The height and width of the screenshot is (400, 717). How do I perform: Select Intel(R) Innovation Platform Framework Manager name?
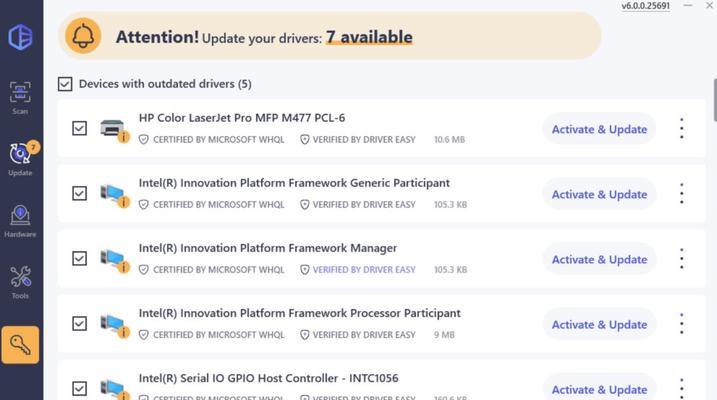tap(268, 248)
